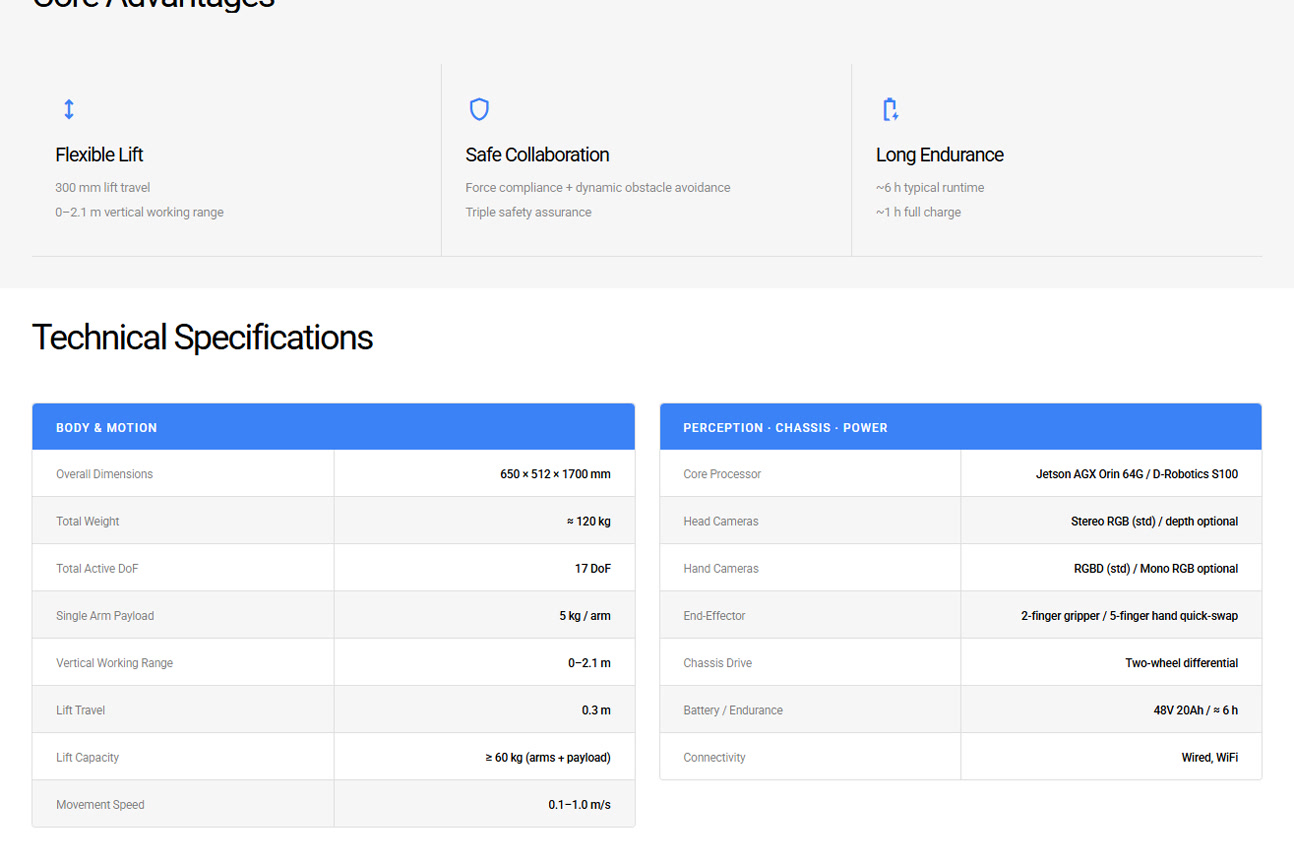Select the 'Wired, WiFi' value

point(1209,758)
